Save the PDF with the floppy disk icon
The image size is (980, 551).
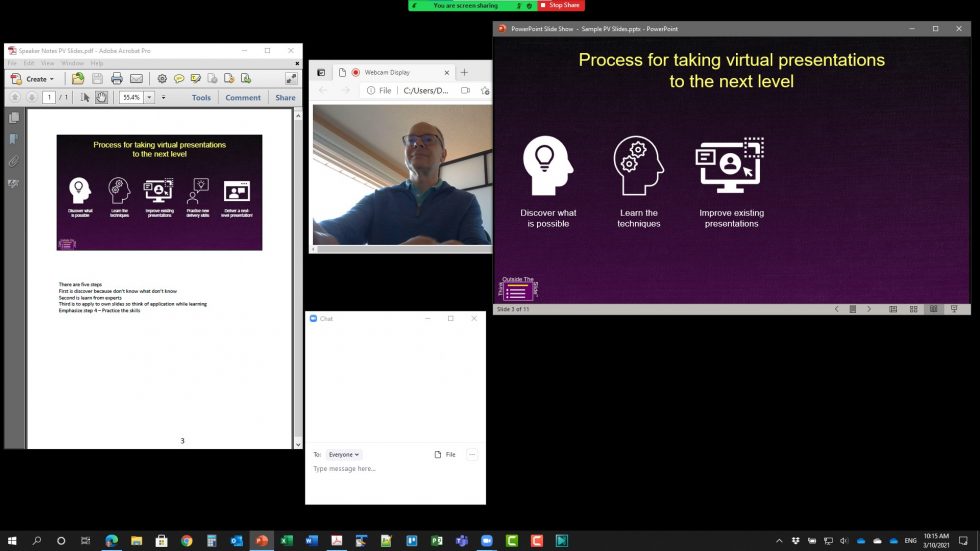[x=97, y=79]
